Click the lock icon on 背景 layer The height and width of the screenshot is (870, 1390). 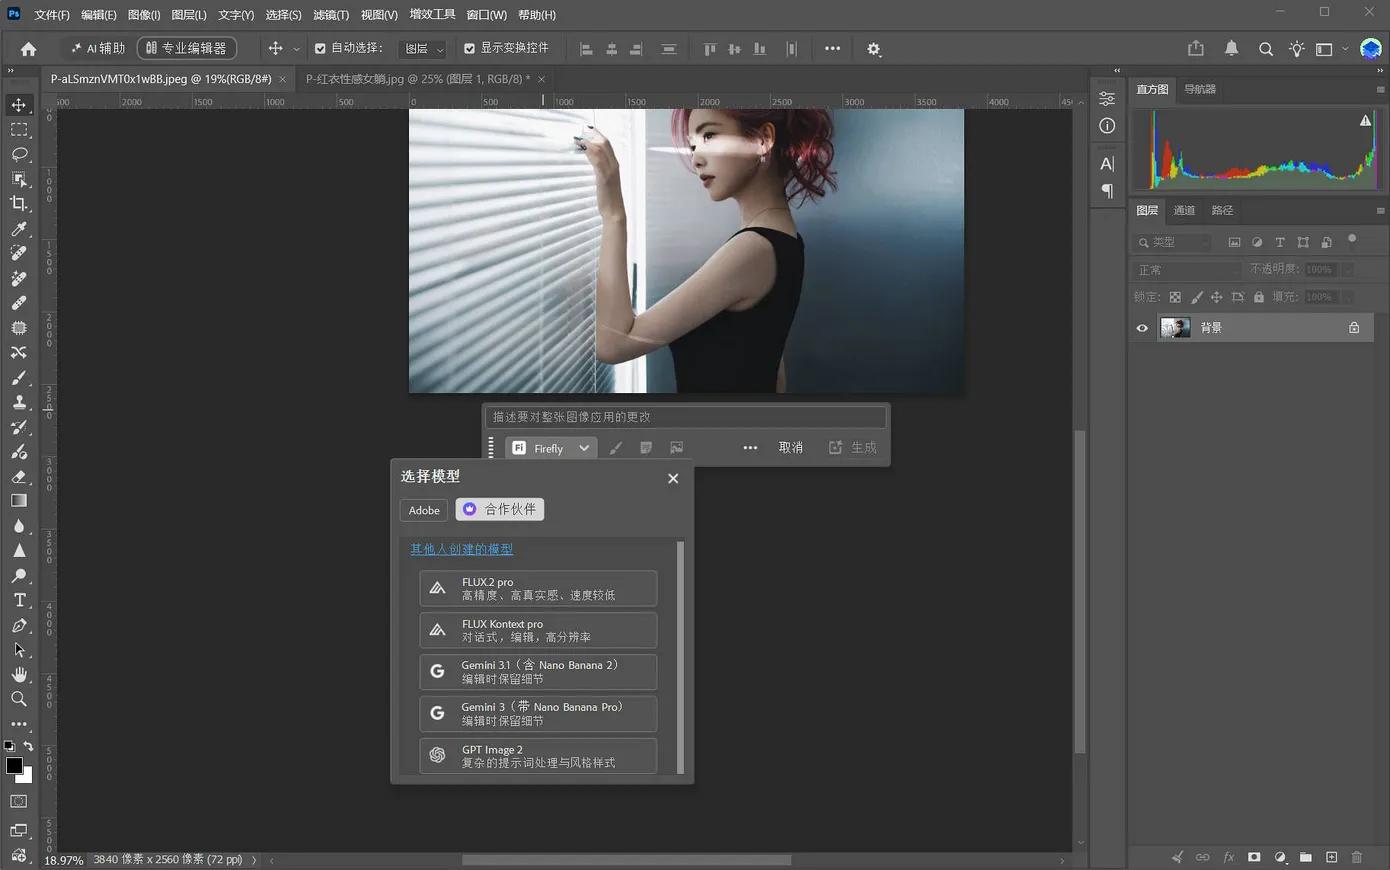pyautogui.click(x=1354, y=328)
